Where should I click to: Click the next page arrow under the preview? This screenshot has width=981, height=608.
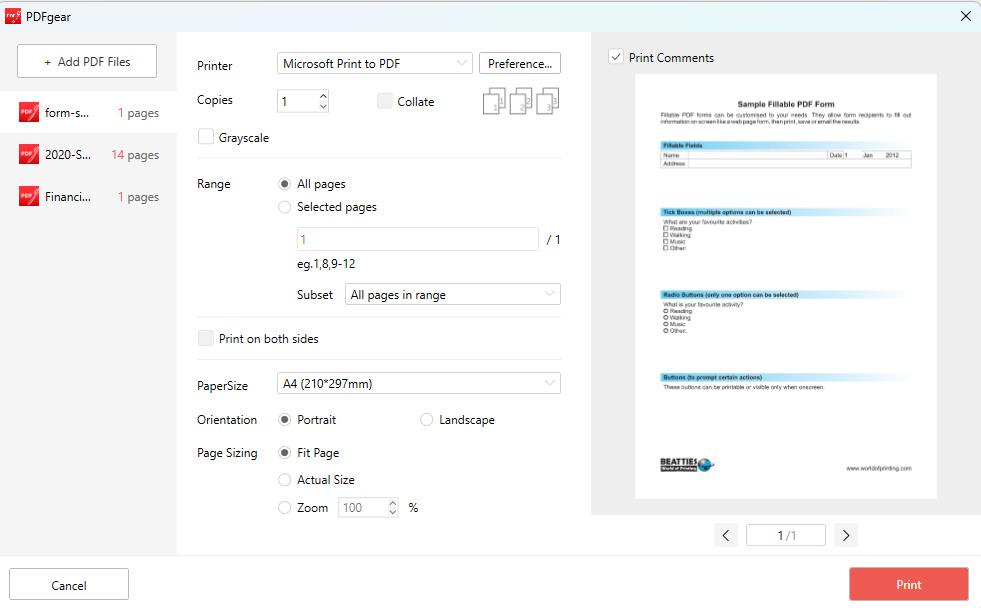846,535
